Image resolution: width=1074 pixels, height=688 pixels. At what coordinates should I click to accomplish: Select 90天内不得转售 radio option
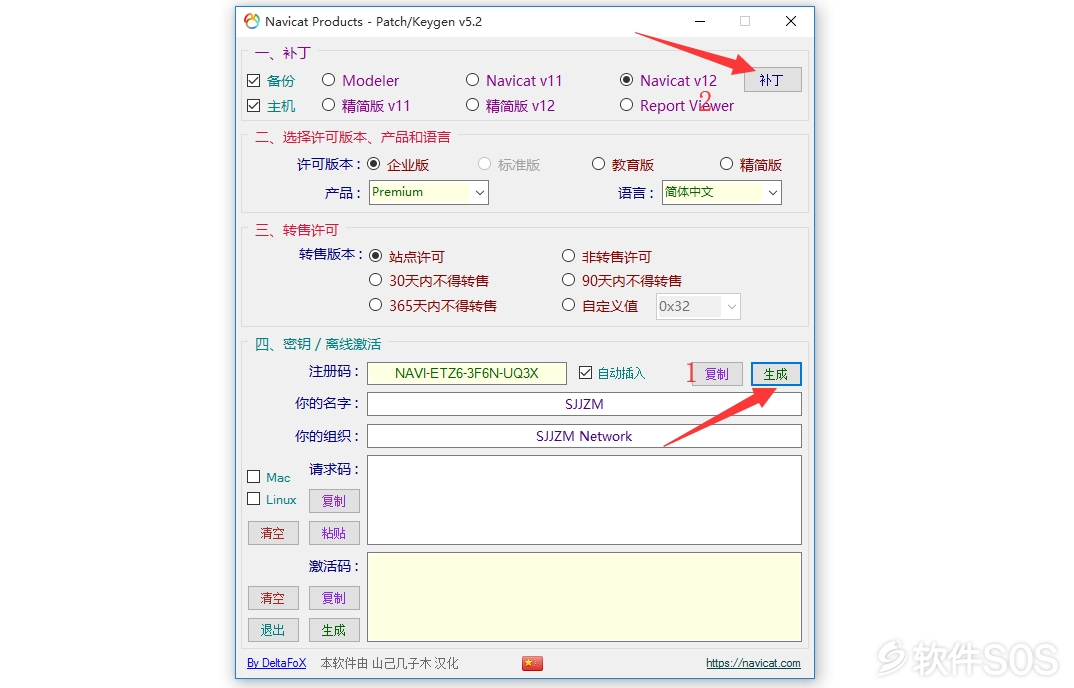(569, 280)
